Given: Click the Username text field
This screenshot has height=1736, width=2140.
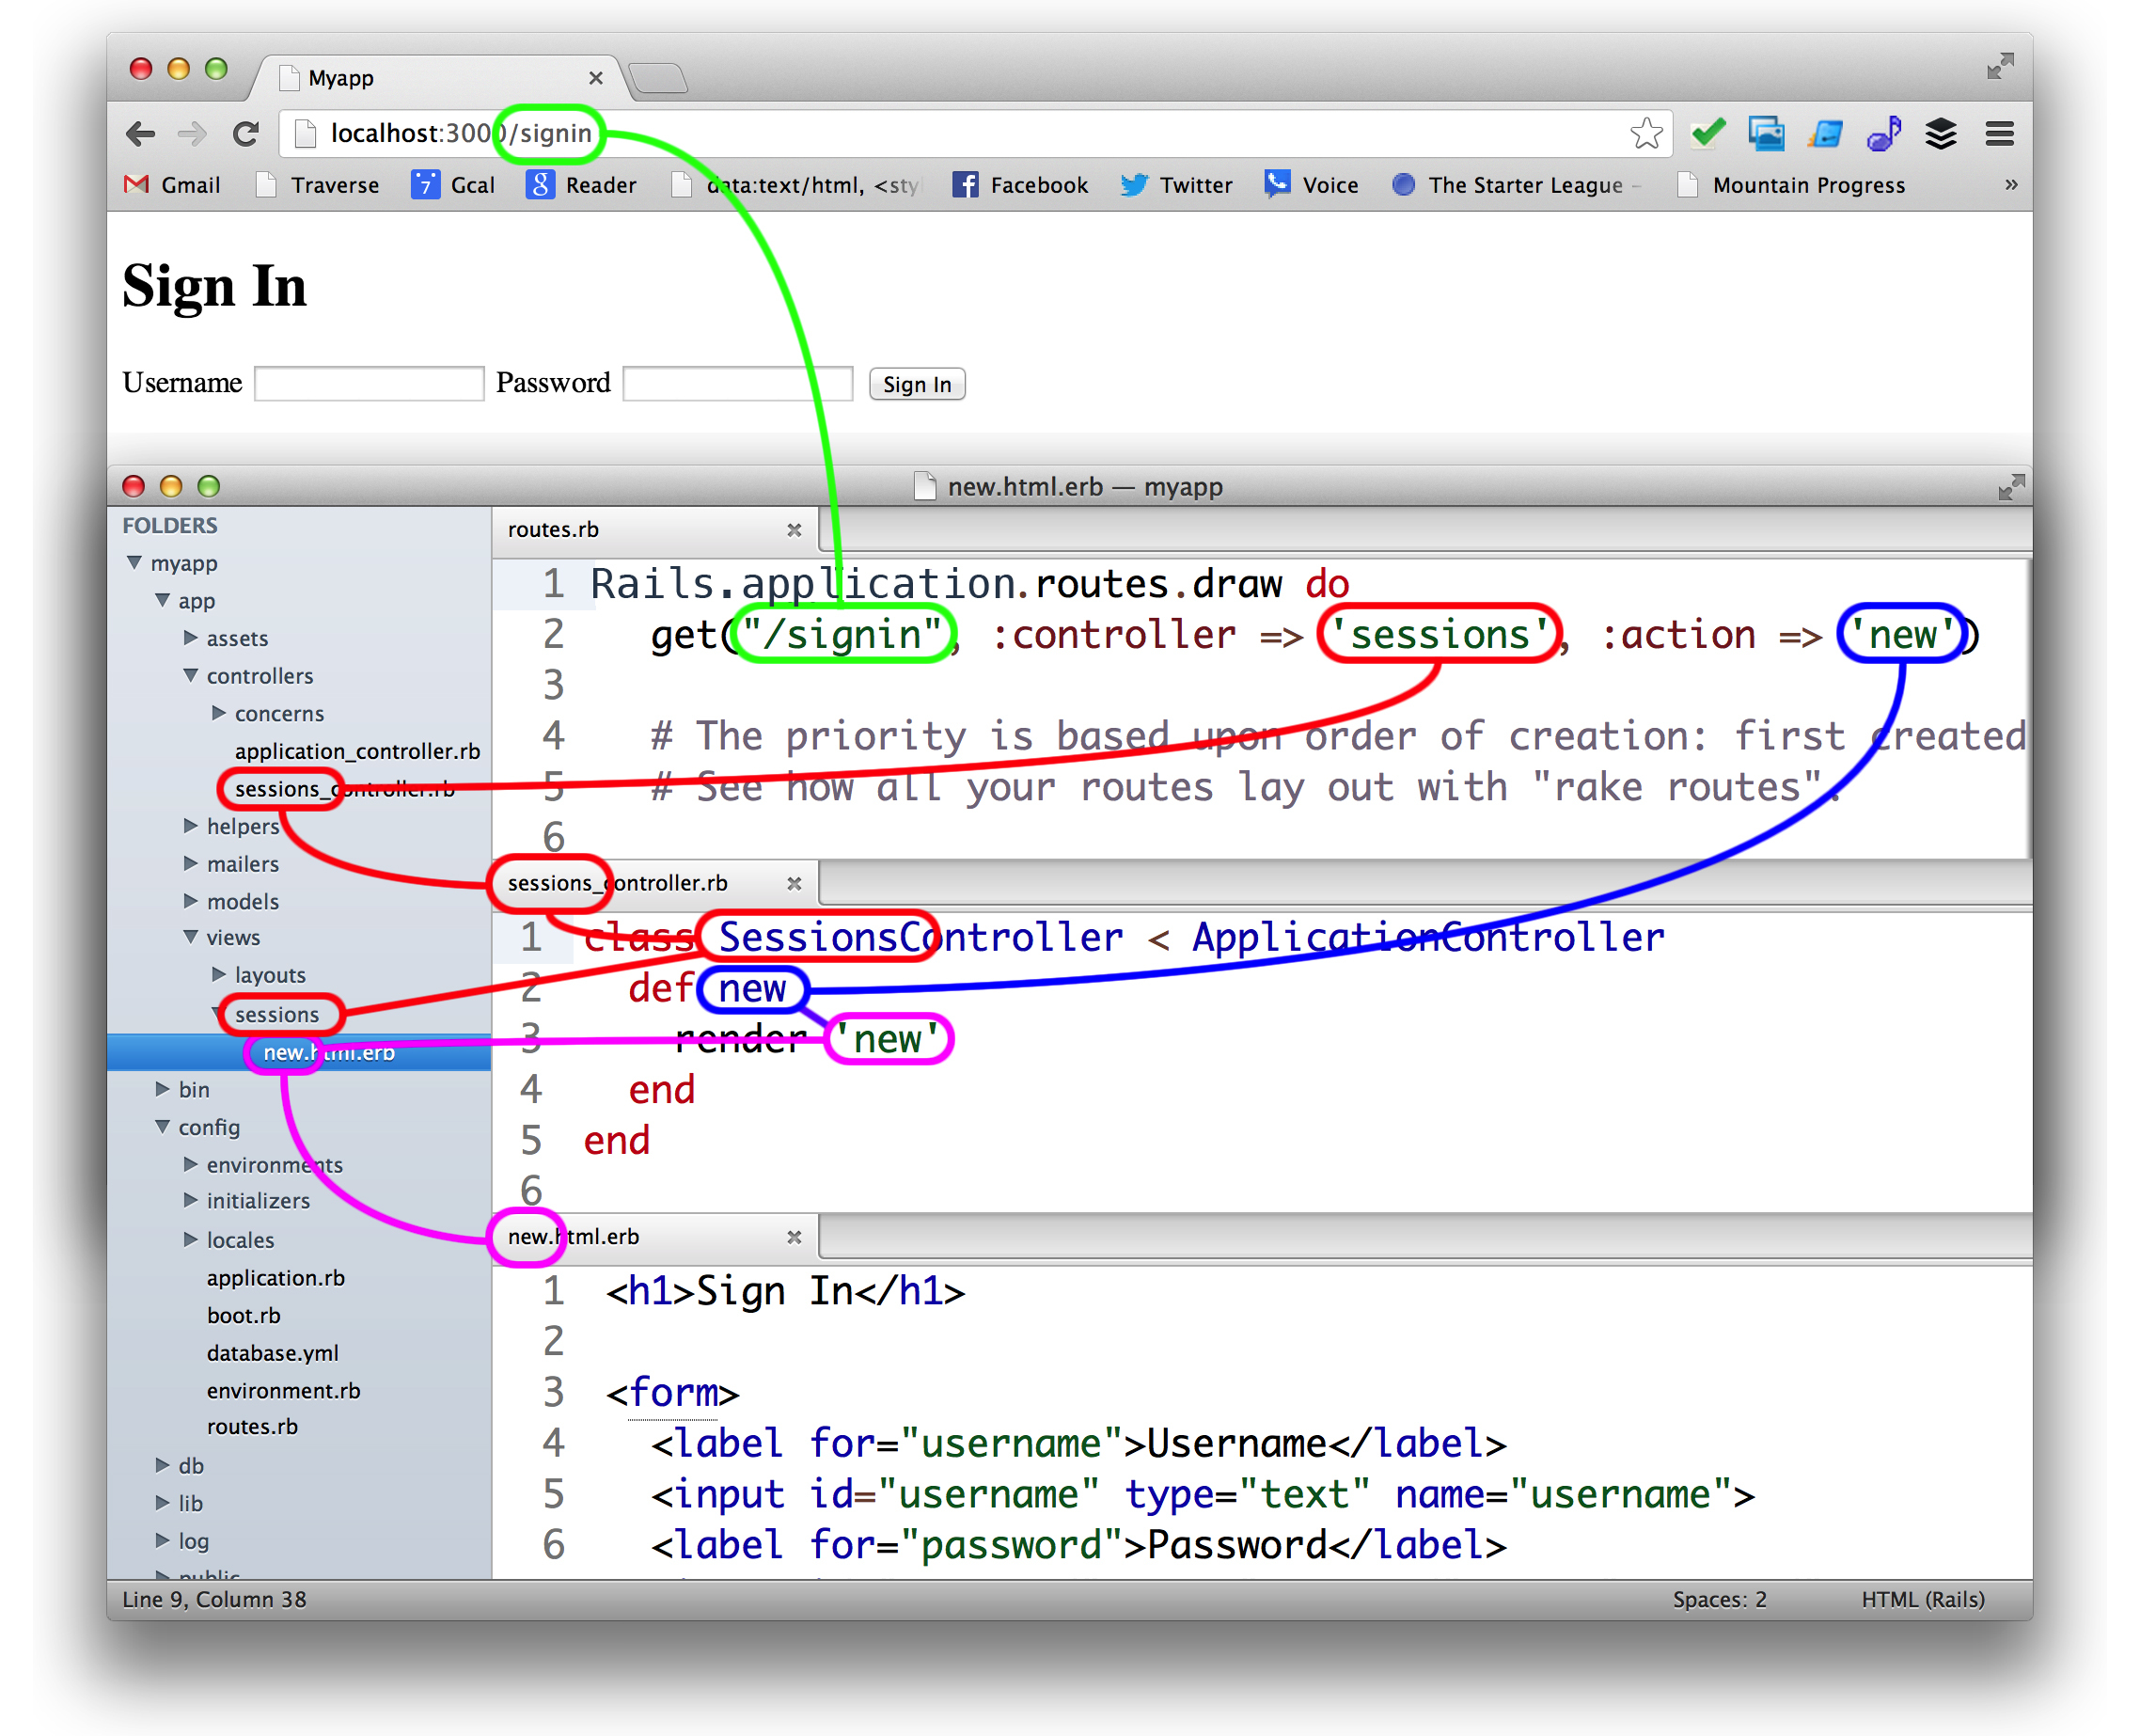Looking at the screenshot, I should tap(369, 384).
